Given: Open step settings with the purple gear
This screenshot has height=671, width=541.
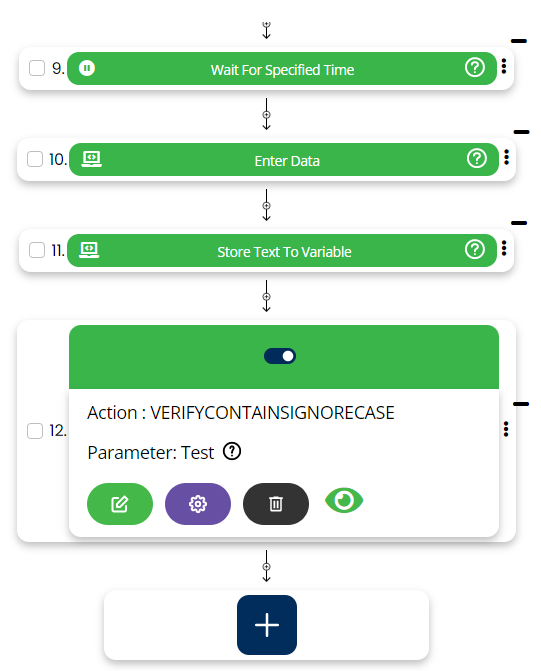Looking at the screenshot, I should click(198, 504).
